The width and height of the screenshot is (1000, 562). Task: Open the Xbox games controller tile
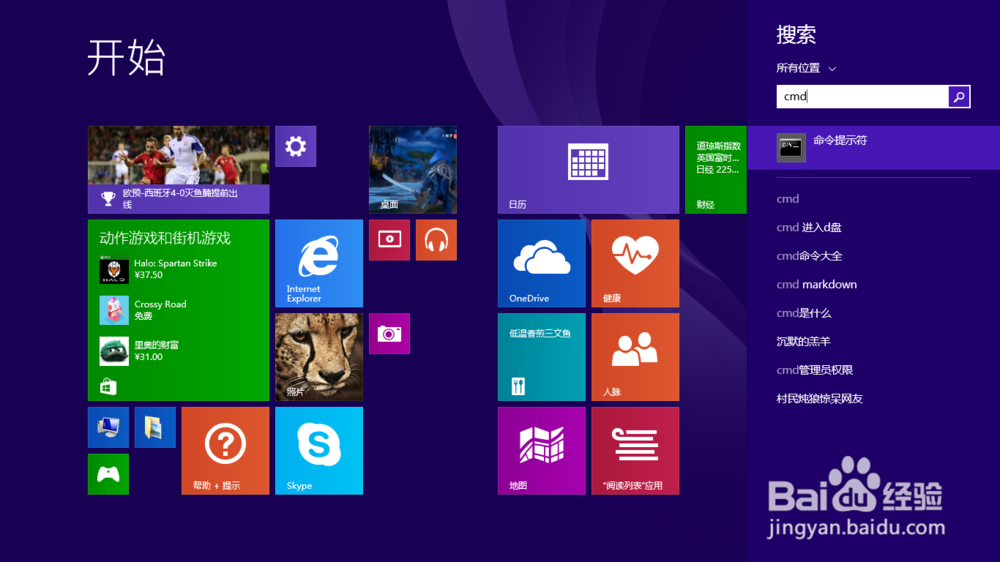click(x=108, y=475)
